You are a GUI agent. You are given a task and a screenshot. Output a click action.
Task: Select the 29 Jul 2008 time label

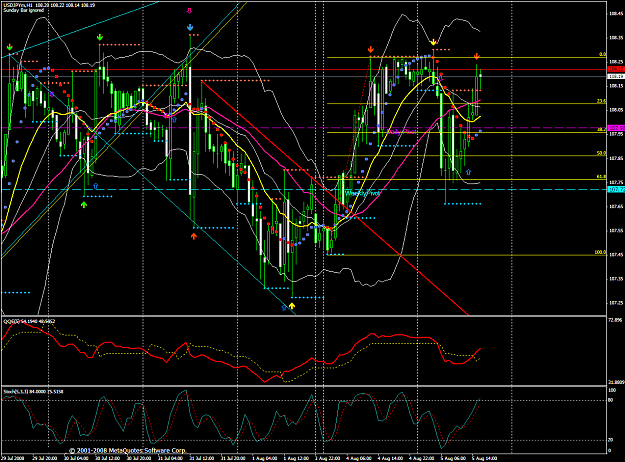[x=13, y=458]
